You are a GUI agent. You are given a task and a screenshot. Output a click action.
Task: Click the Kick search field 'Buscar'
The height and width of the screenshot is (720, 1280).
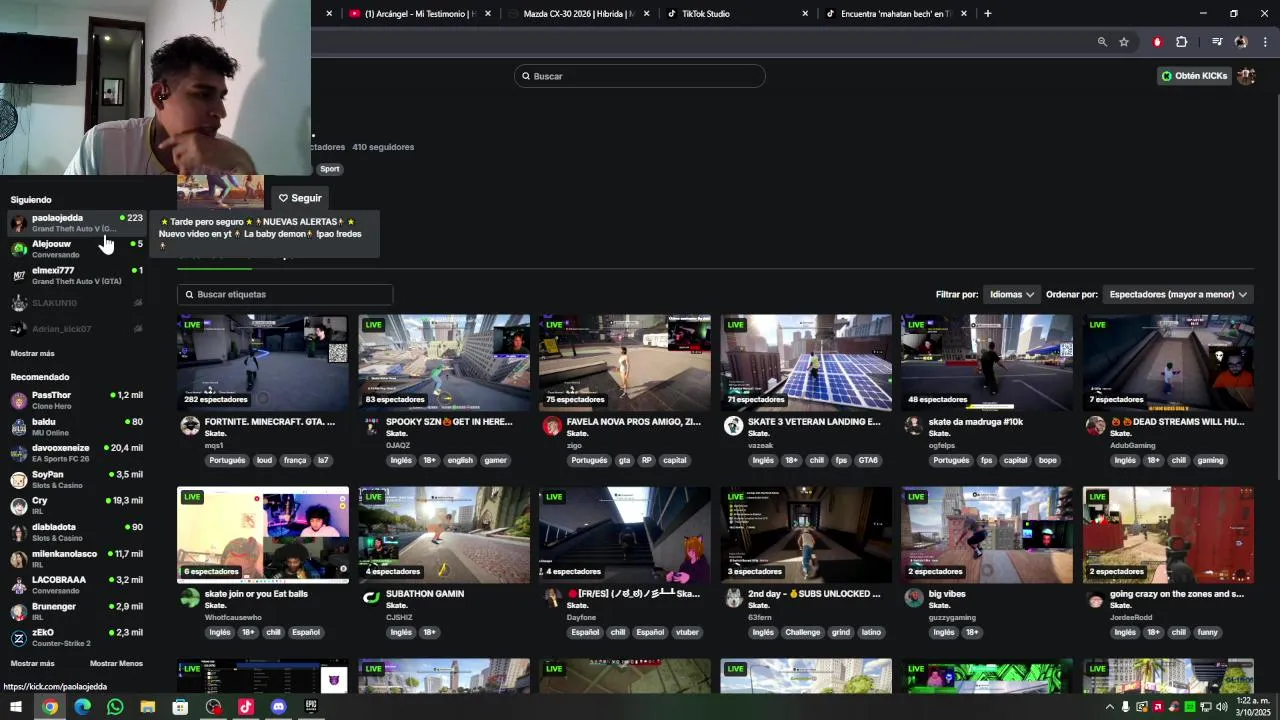click(640, 76)
